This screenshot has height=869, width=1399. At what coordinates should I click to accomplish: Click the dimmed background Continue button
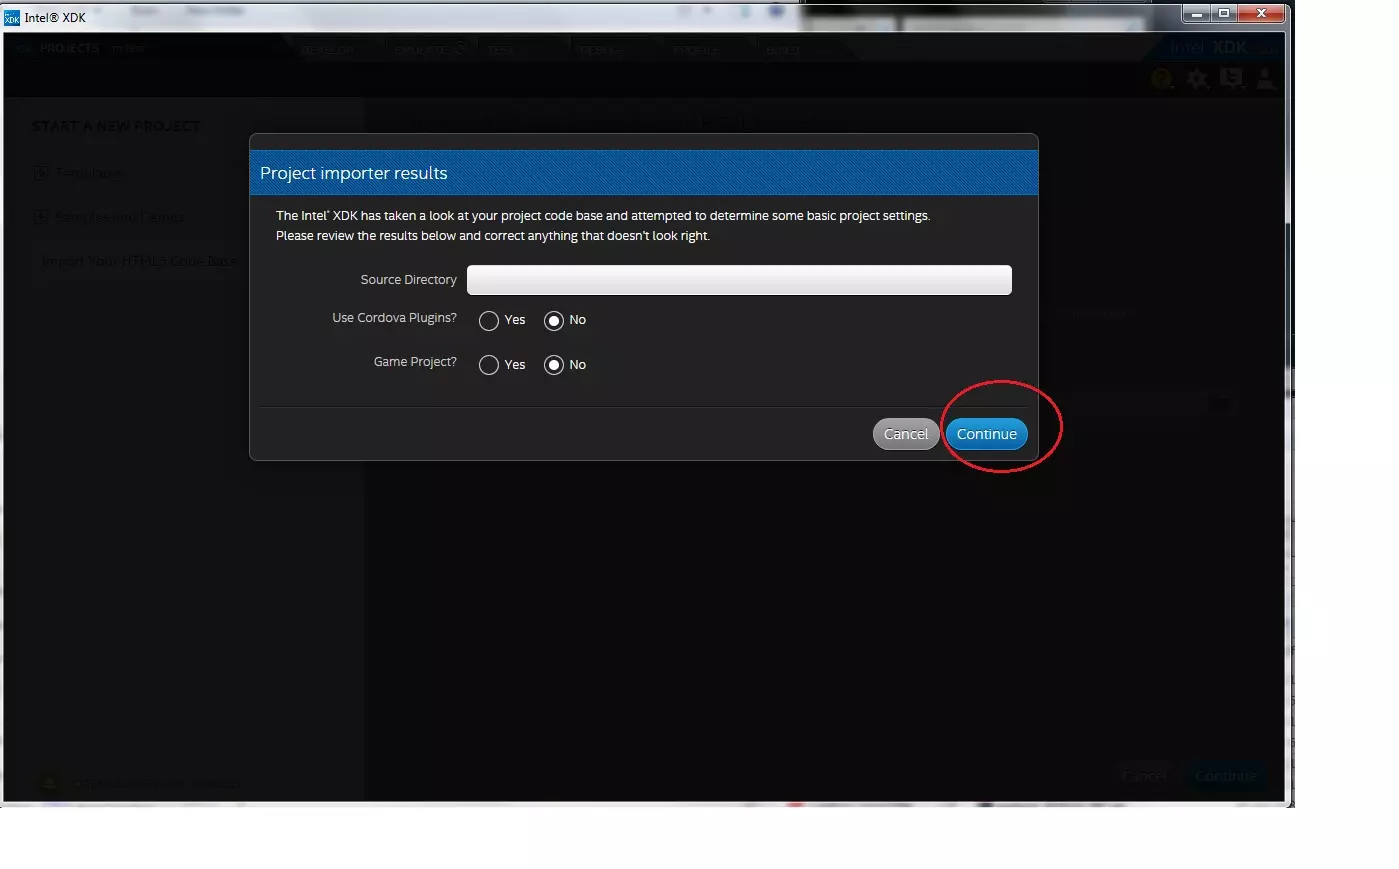[1225, 776]
